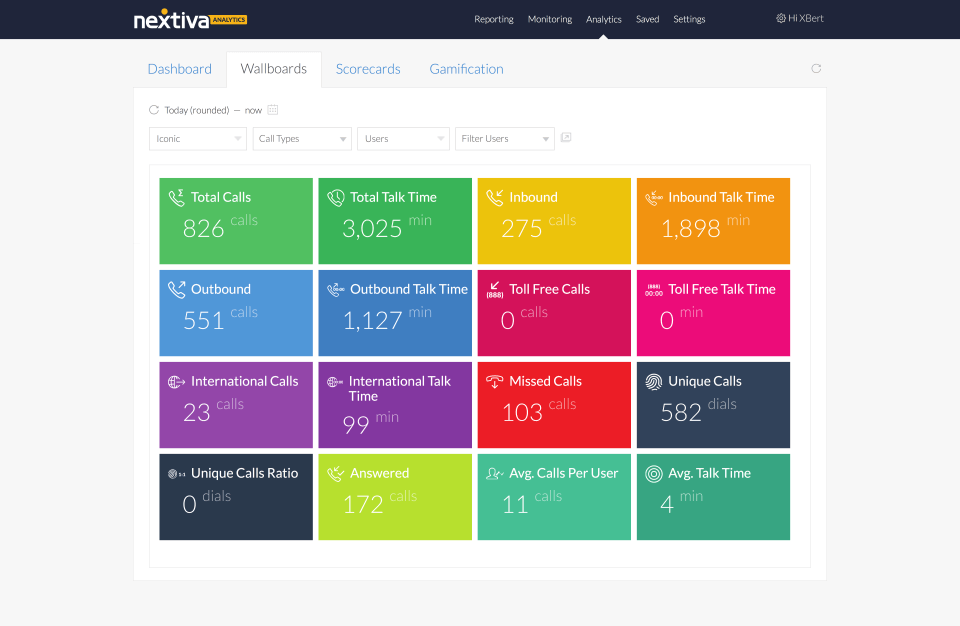The height and width of the screenshot is (626, 960).
Task: Click the Avg. Calls Per User icon
Action: tap(495, 473)
